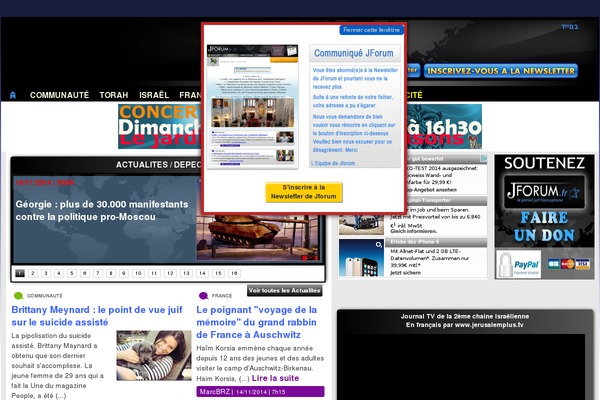Click the Hebrew 'בס"ד' text
Viewport: 600px width, 400px height.
tap(569, 27)
